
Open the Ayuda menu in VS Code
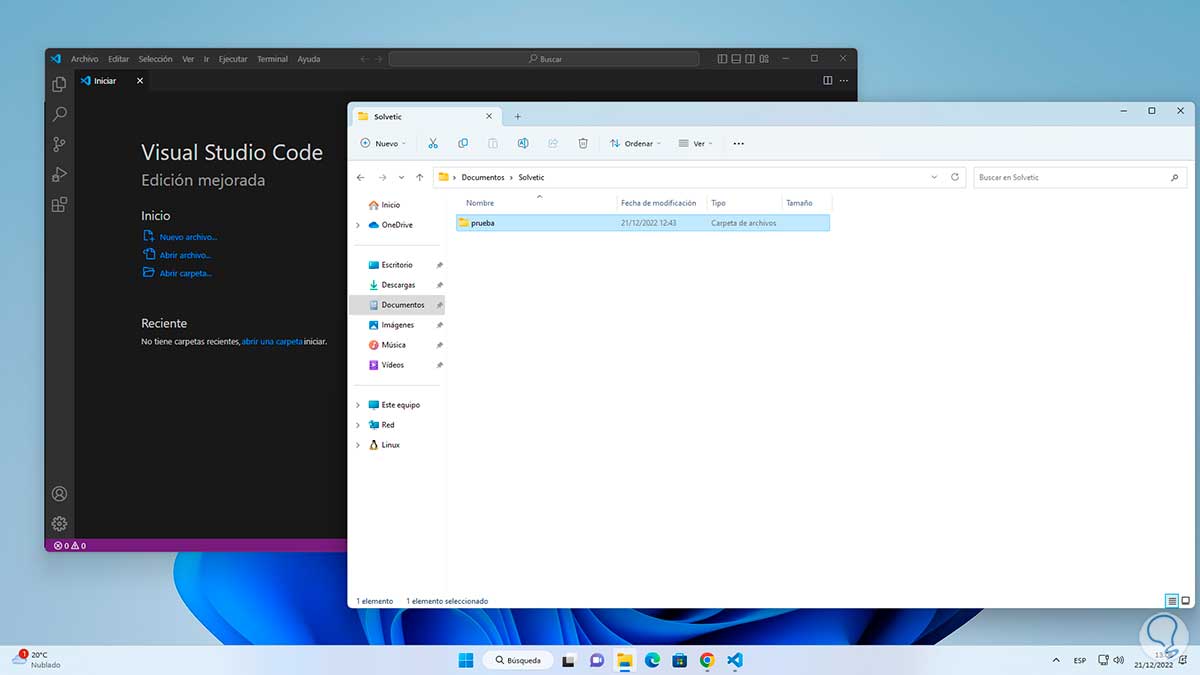click(x=309, y=59)
